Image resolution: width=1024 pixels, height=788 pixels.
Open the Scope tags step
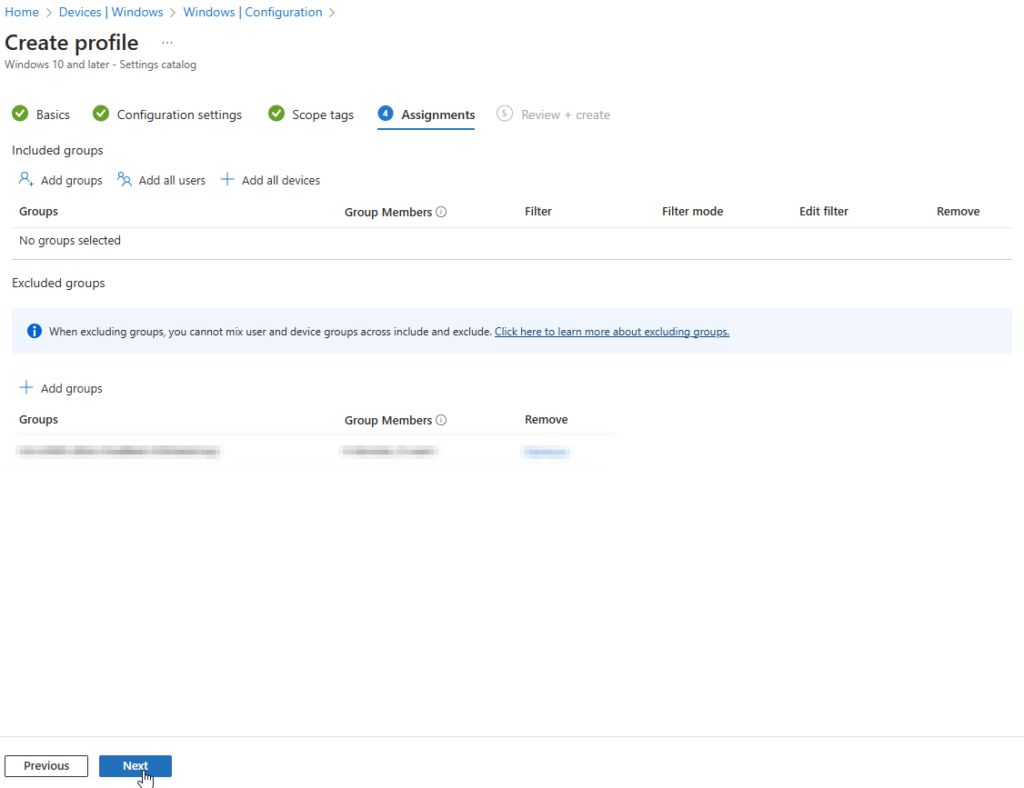coord(312,115)
